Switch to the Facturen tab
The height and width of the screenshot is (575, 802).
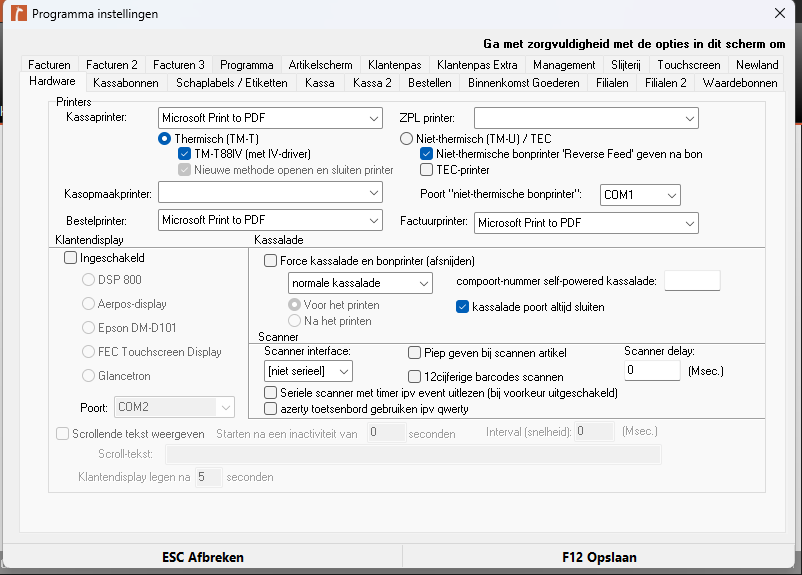49,65
